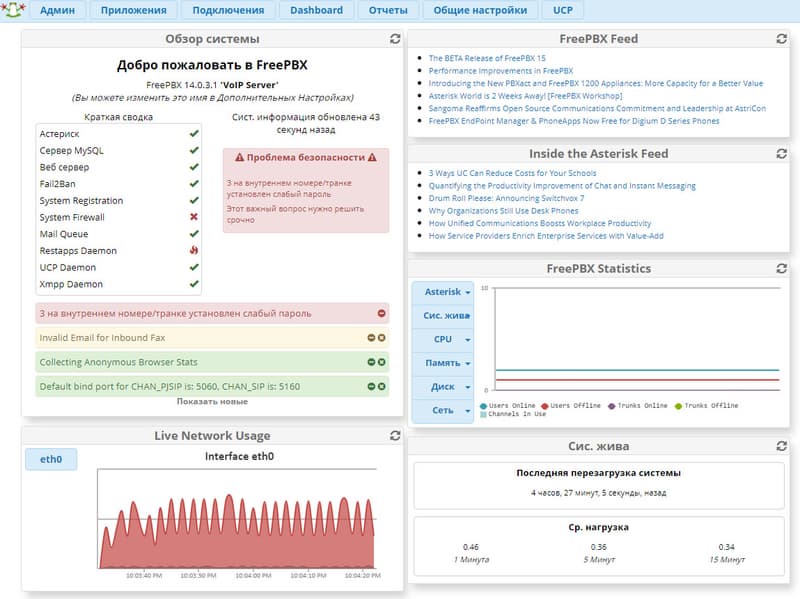Click the Проблема безопасности alert box
Image resolution: width=800 pixels, height=599 pixels.
[x=306, y=191]
